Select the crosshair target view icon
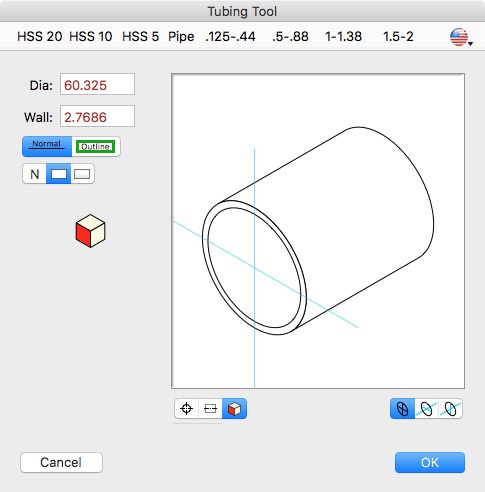 pos(186,408)
